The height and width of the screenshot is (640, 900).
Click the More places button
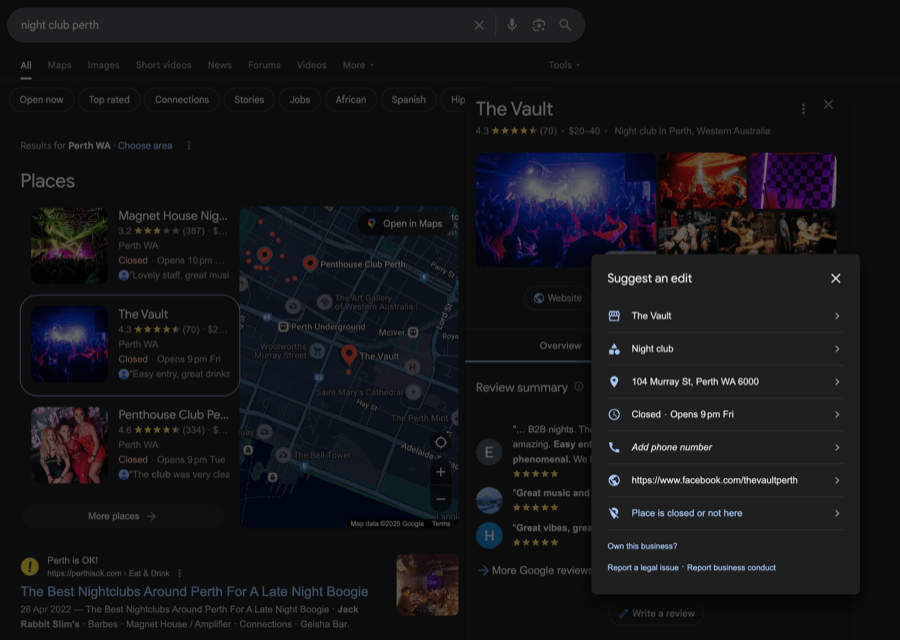[x=123, y=516]
